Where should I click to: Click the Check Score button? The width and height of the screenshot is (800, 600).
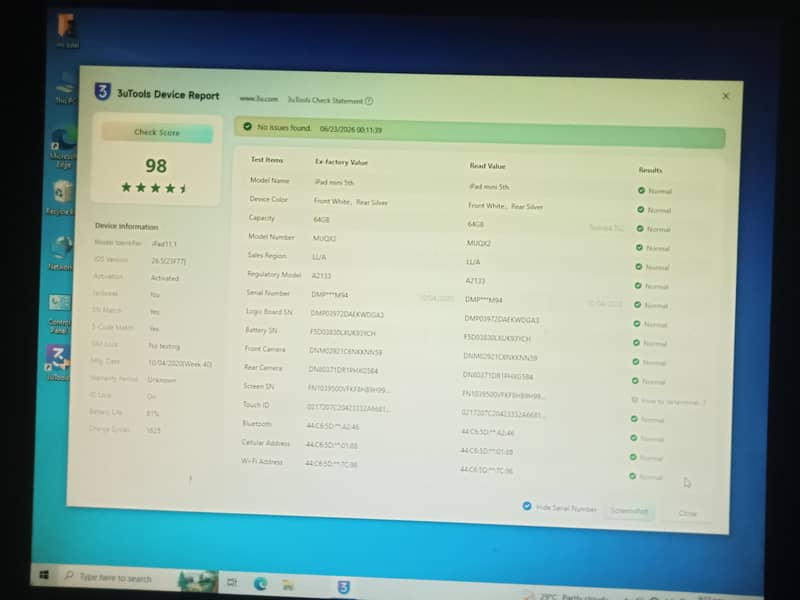click(x=157, y=133)
